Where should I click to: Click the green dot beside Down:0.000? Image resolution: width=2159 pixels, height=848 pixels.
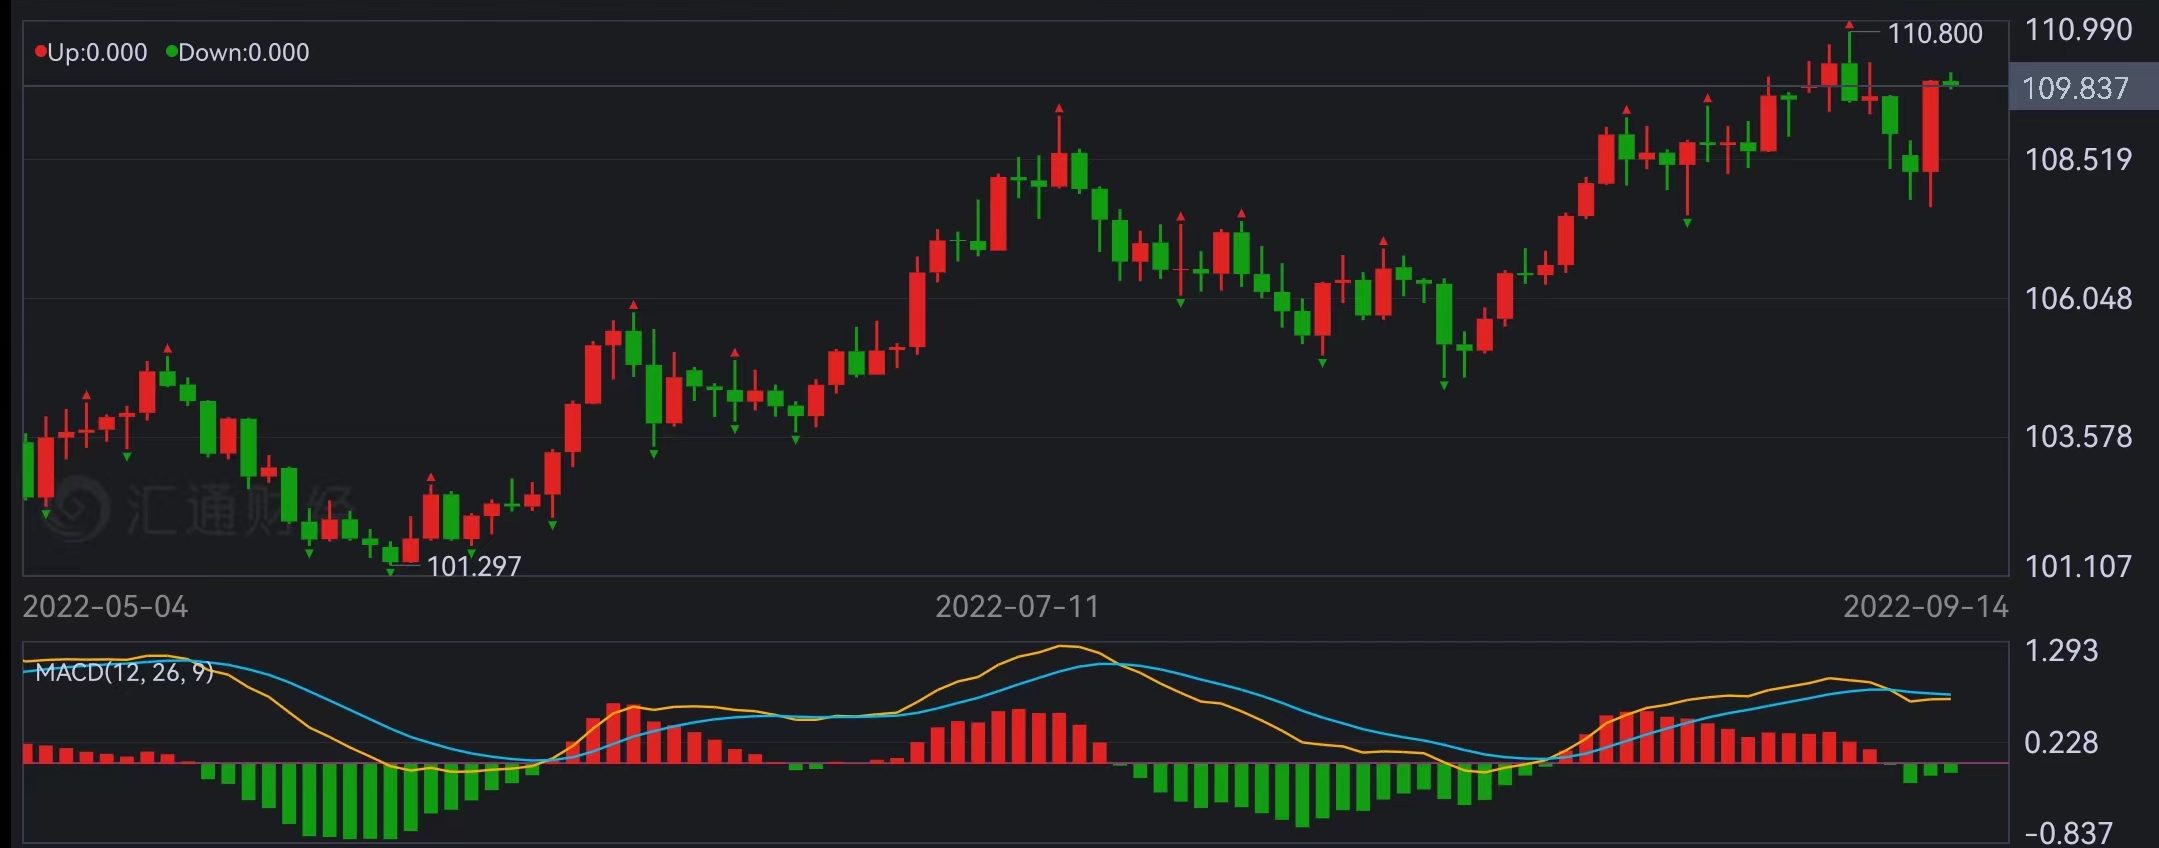(172, 52)
